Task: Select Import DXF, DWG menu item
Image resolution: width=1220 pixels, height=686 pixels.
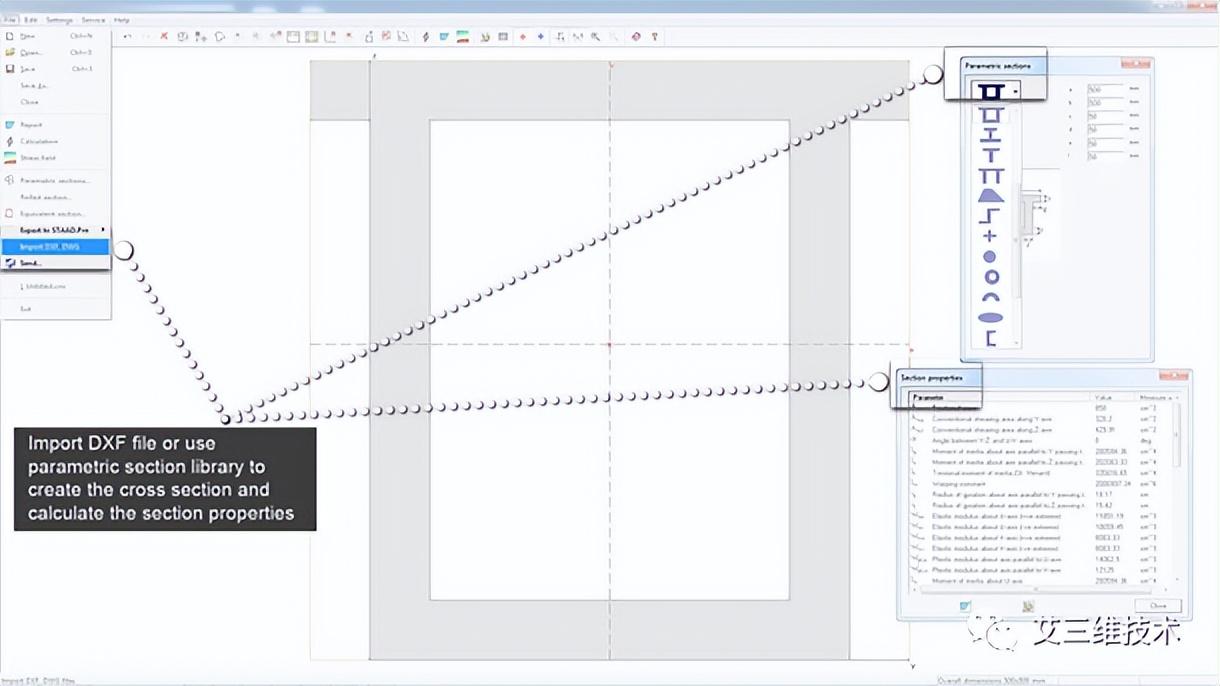Action: coord(55,246)
